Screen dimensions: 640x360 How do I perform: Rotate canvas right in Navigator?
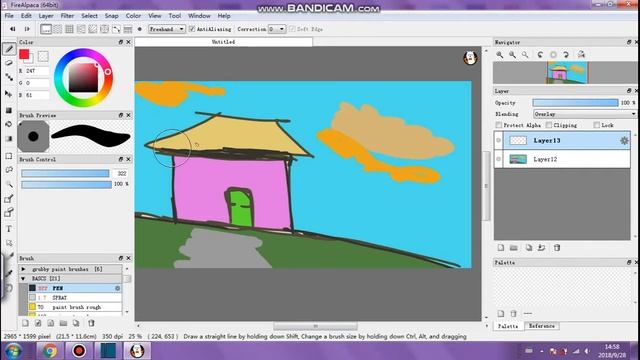(566, 55)
